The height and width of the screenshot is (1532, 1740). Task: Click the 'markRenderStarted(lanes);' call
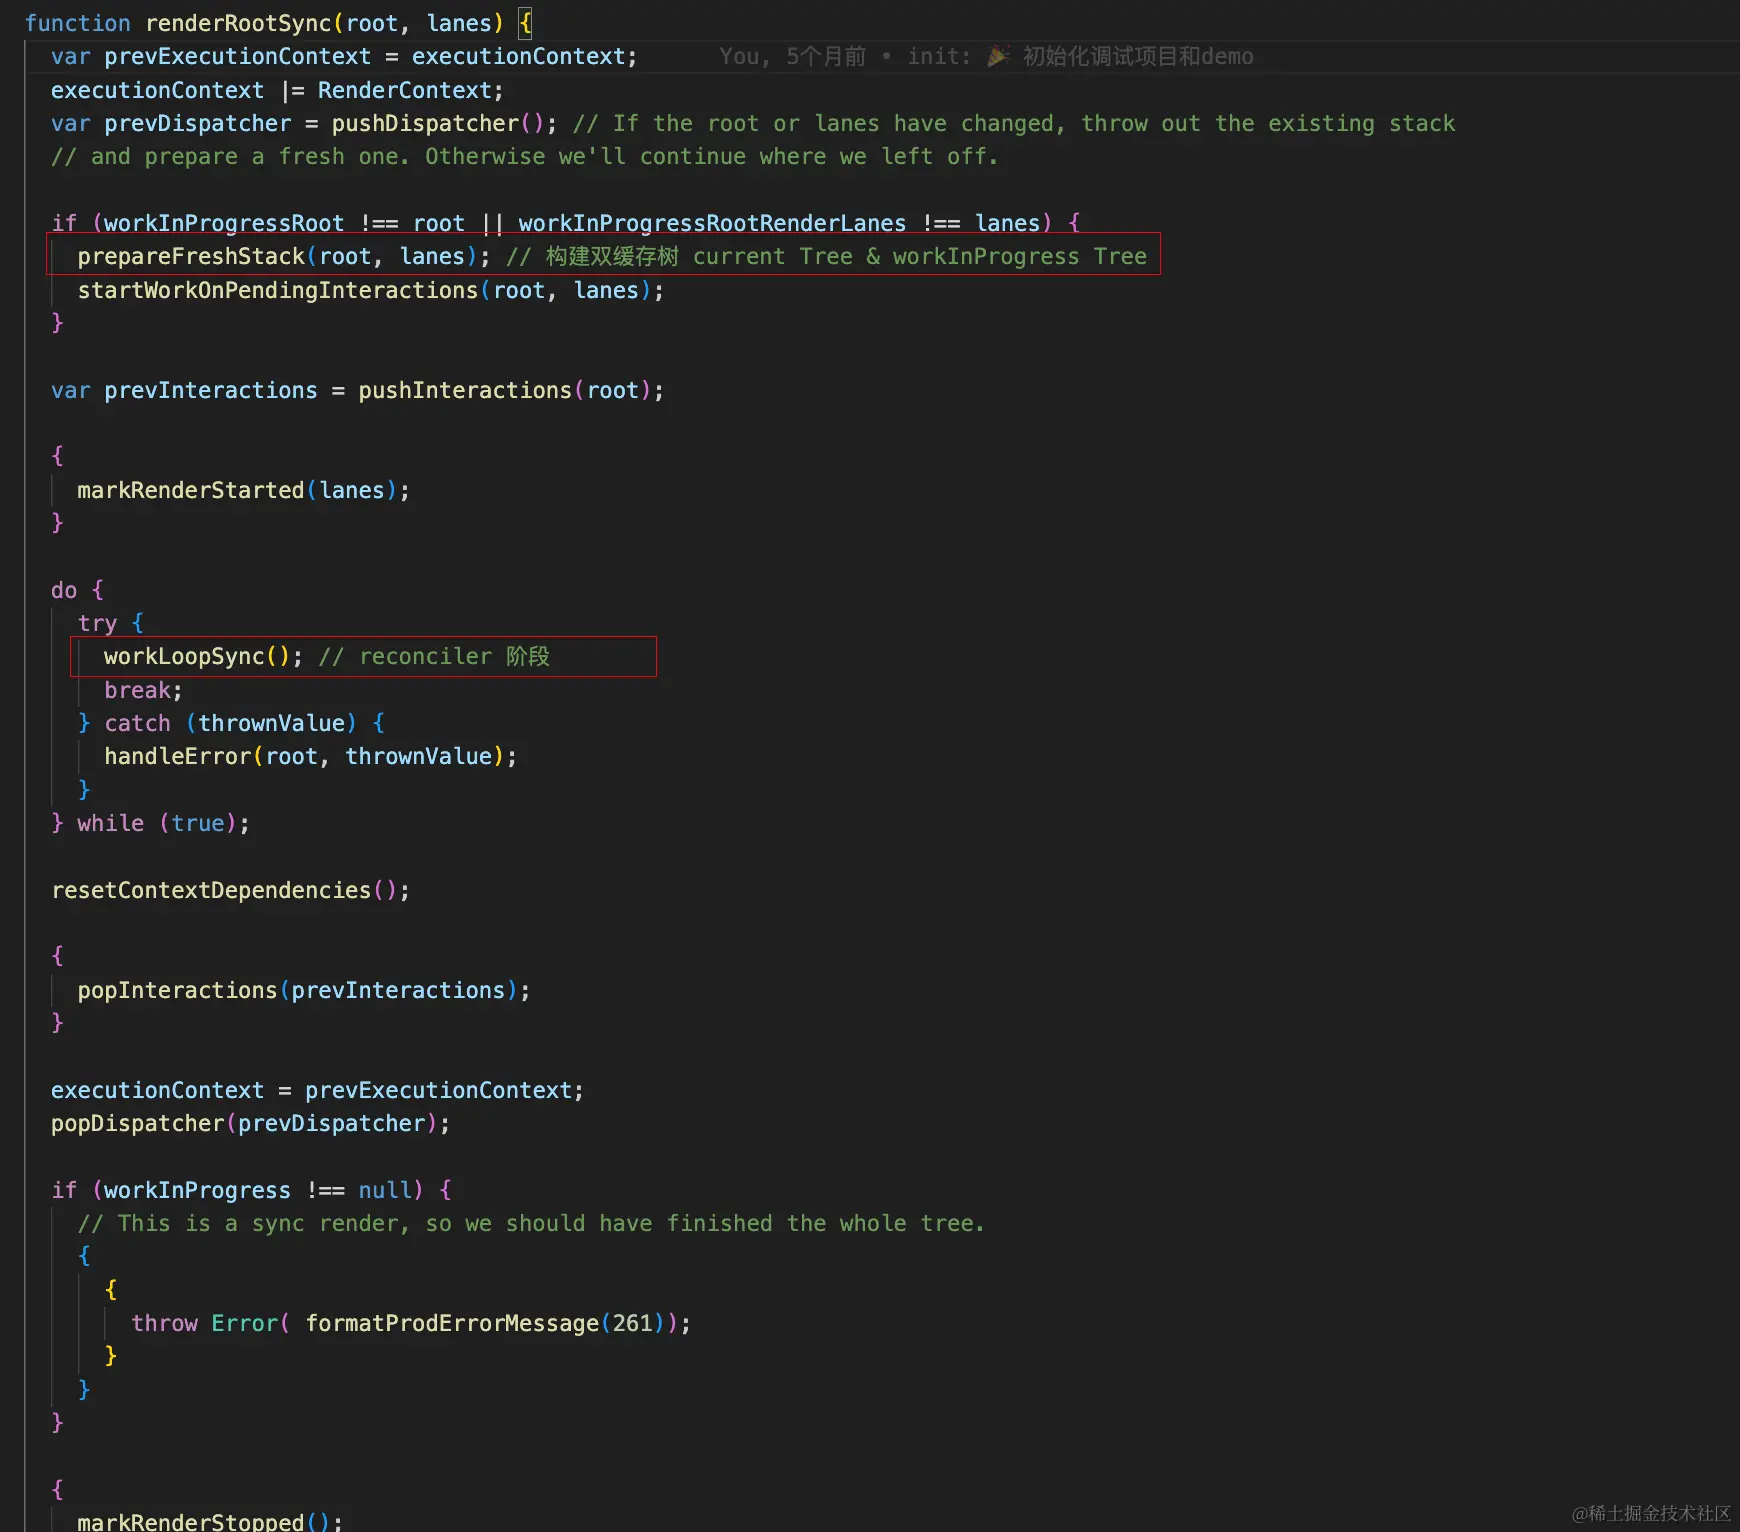pos(244,490)
